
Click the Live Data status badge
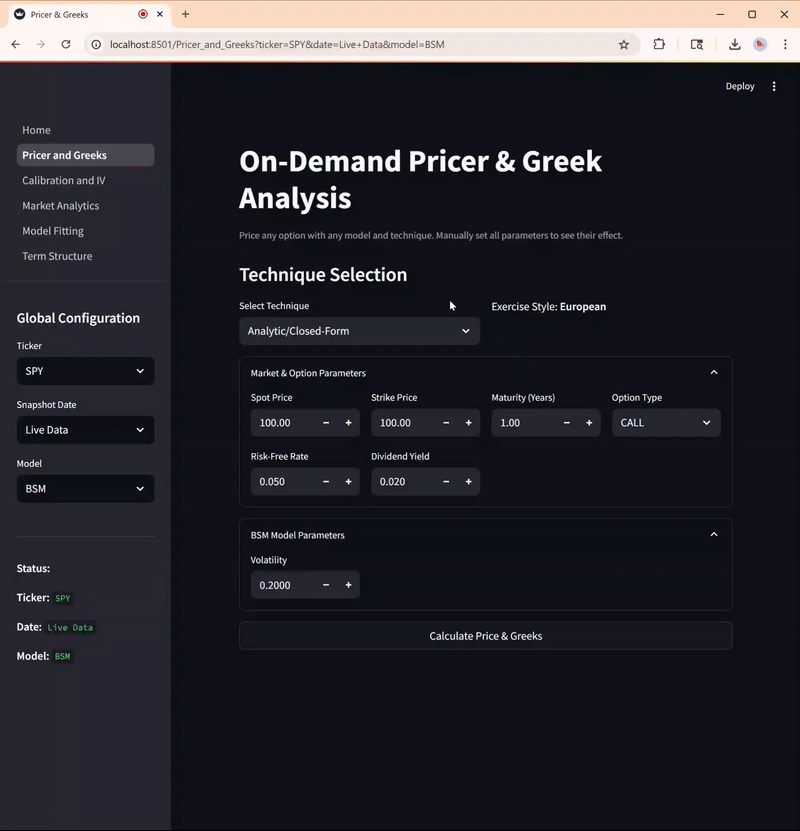tap(70, 627)
